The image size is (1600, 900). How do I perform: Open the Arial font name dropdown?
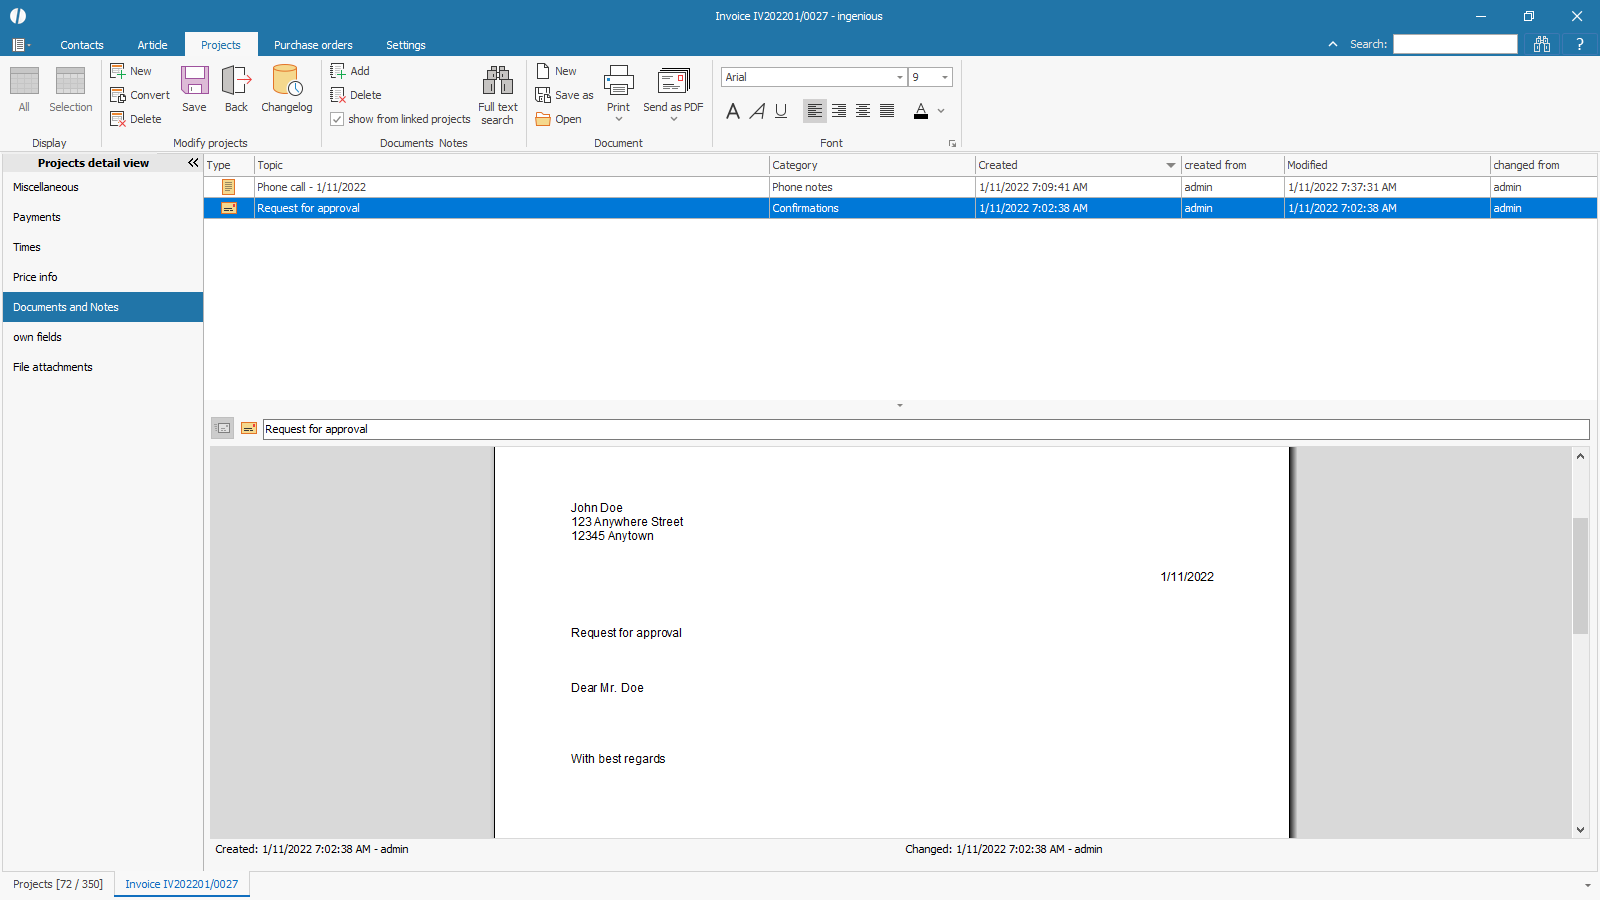pos(899,77)
